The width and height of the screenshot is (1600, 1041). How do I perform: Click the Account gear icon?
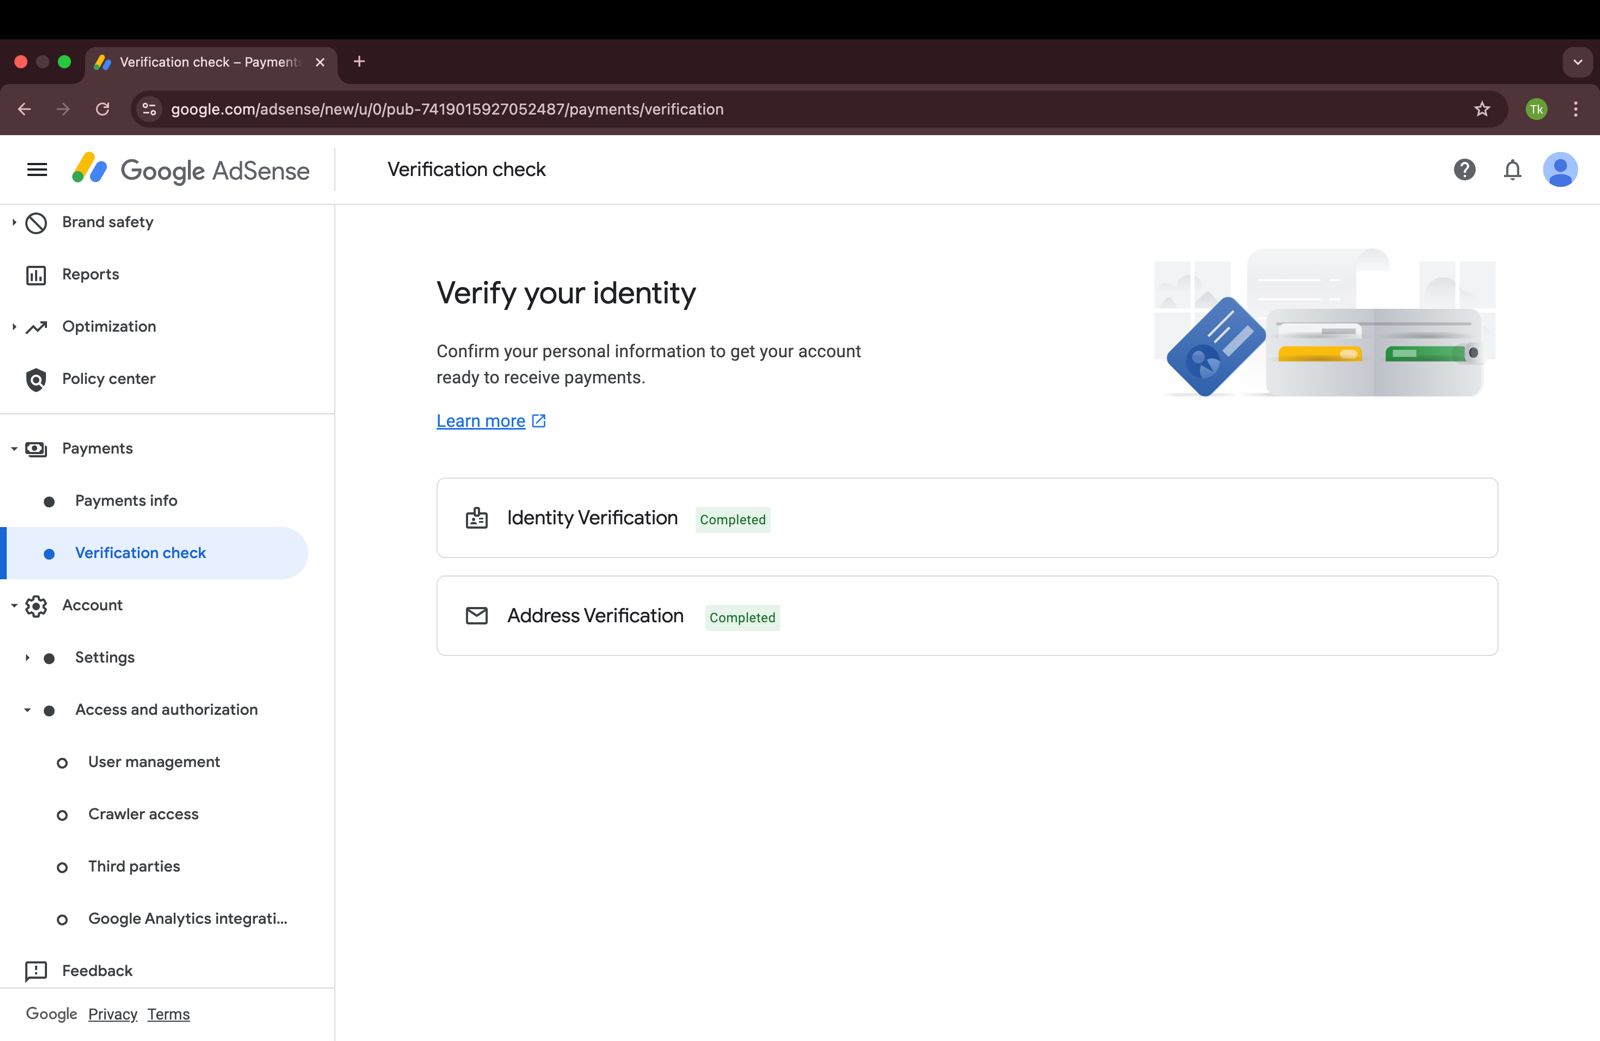click(x=36, y=606)
